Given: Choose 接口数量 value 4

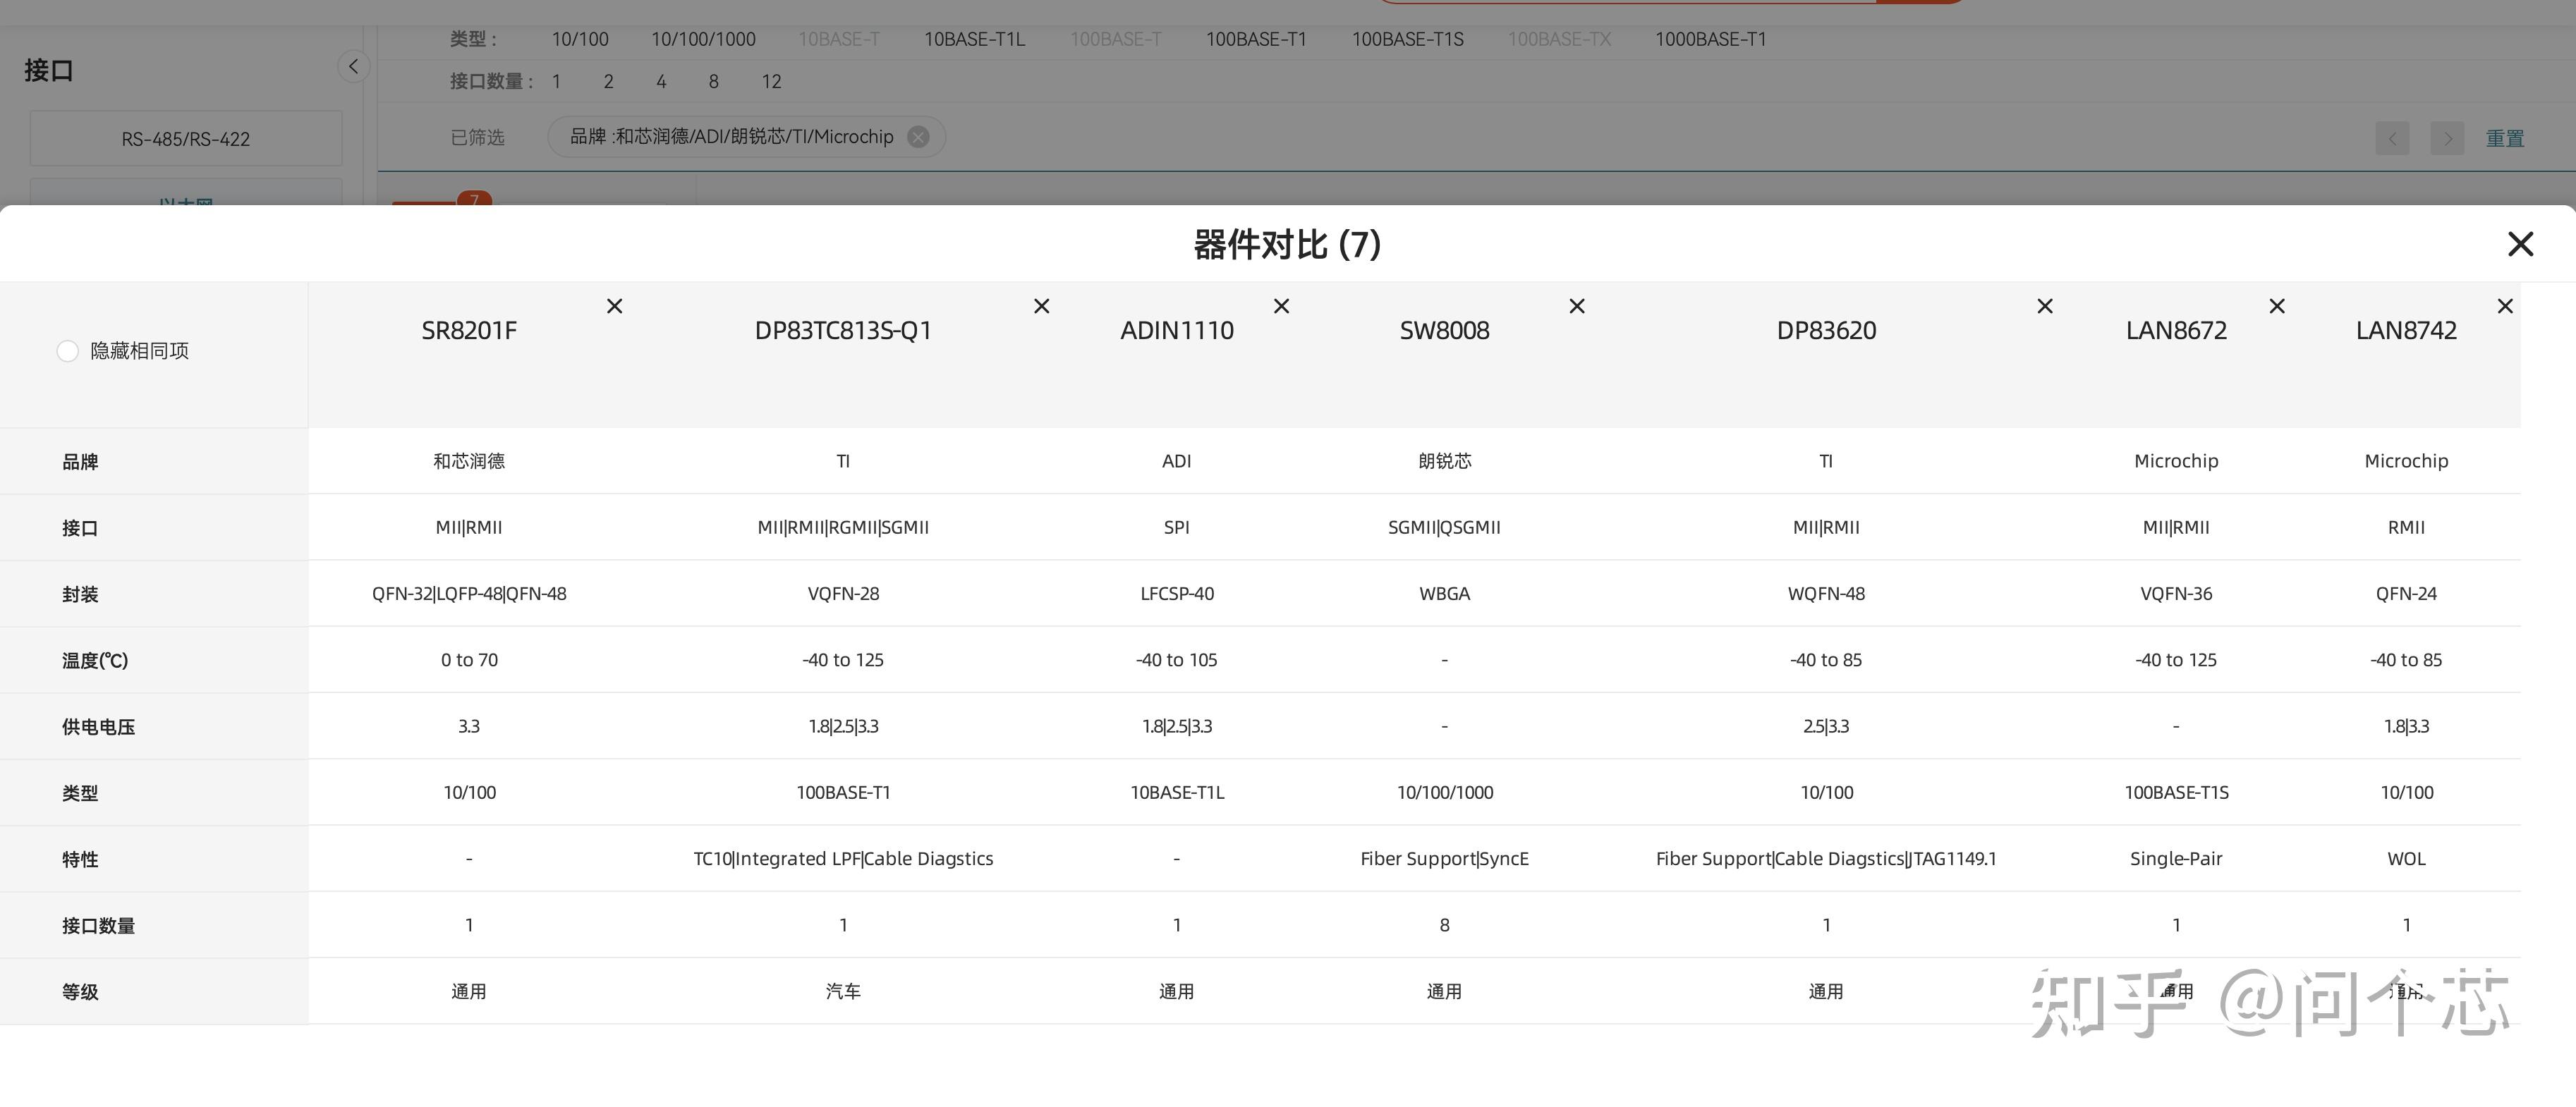Looking at the screenshot, I should click(x=661, y=81).
